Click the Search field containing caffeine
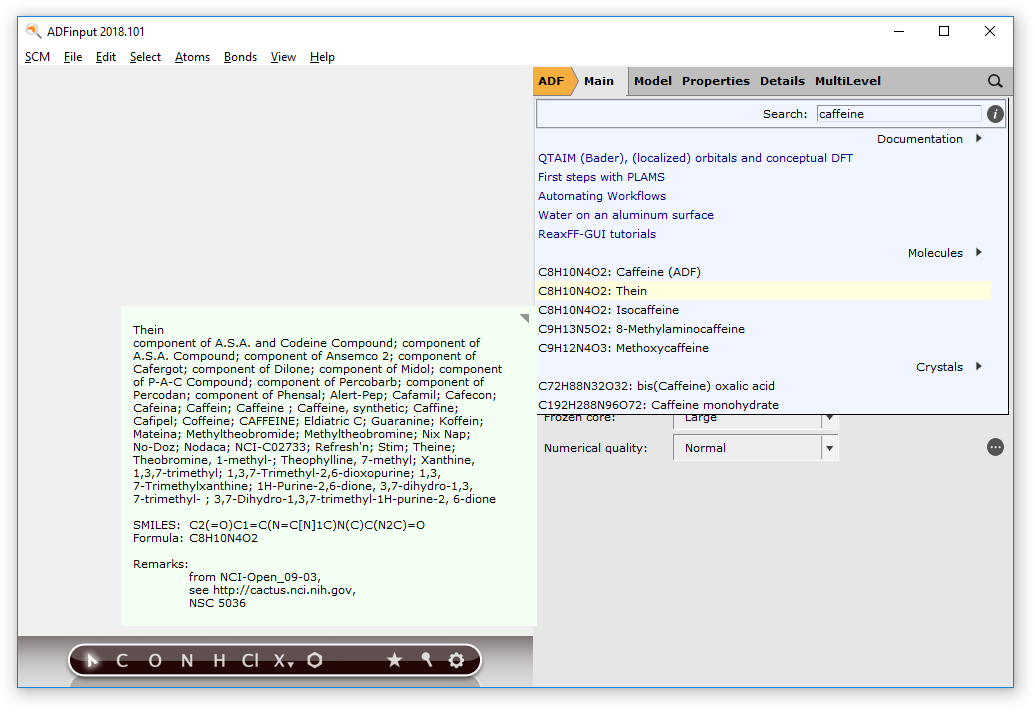The image size is (1035, 710). pos(899,114)
